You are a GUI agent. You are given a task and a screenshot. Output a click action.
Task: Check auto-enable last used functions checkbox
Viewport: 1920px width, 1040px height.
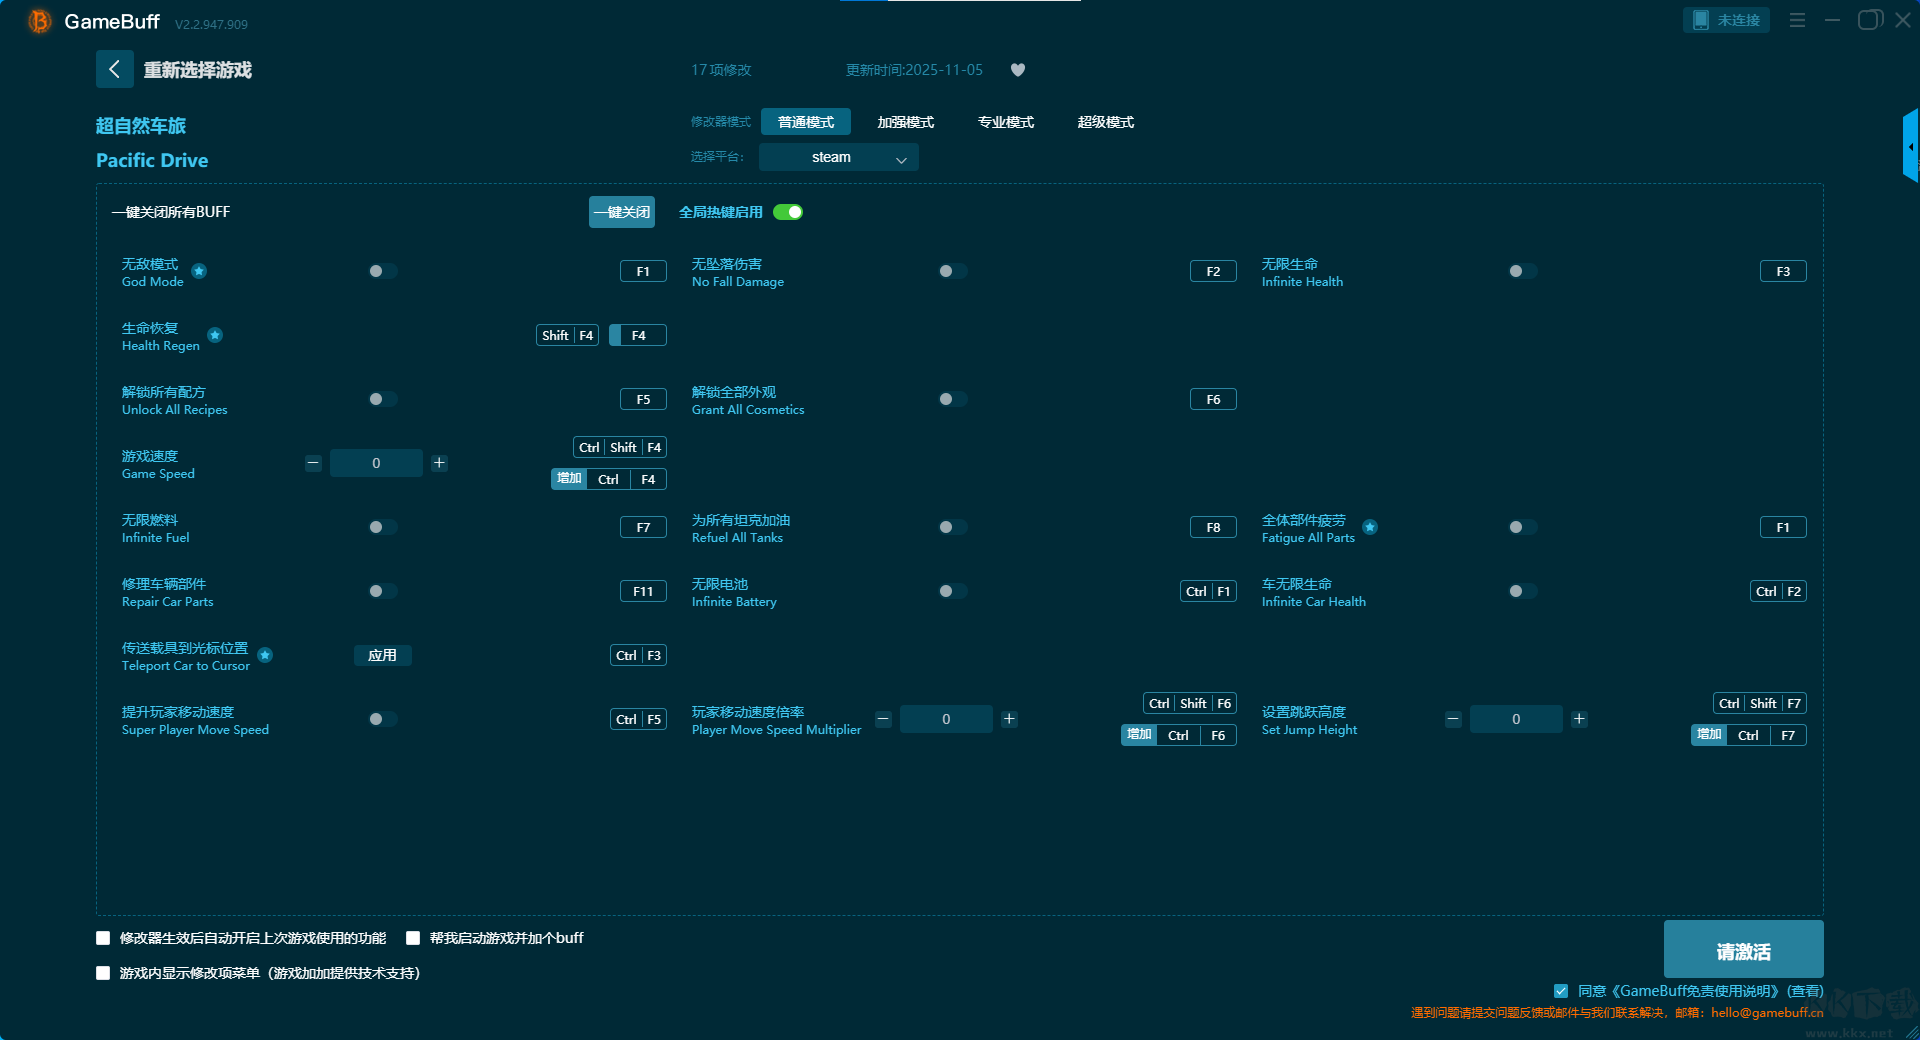pos(103,938)
